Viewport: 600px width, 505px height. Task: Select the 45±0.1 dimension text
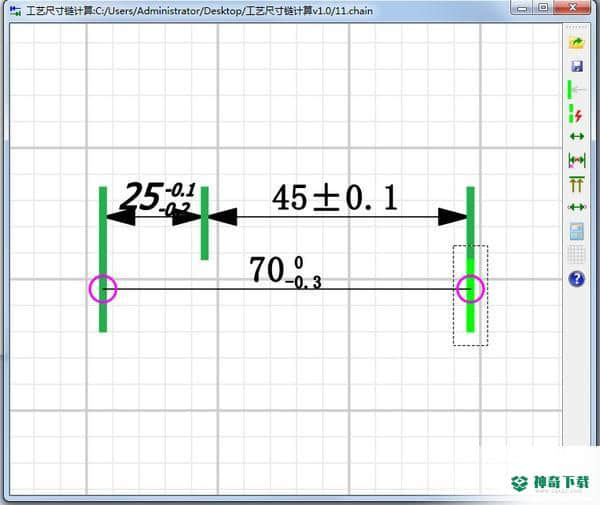(x=335, y=198)
